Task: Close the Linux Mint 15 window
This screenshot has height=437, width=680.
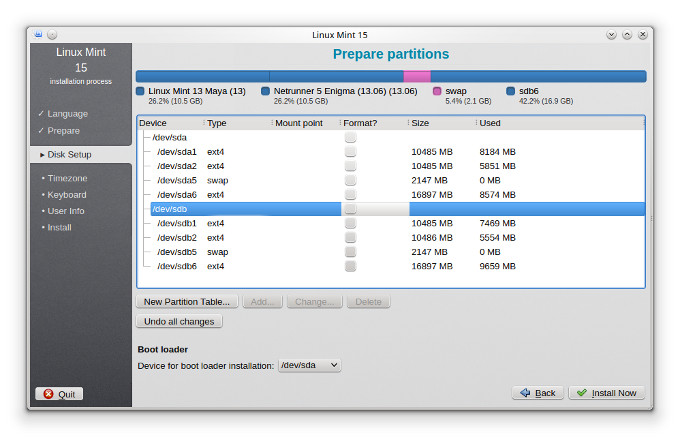Action: [x=643, y=35]
